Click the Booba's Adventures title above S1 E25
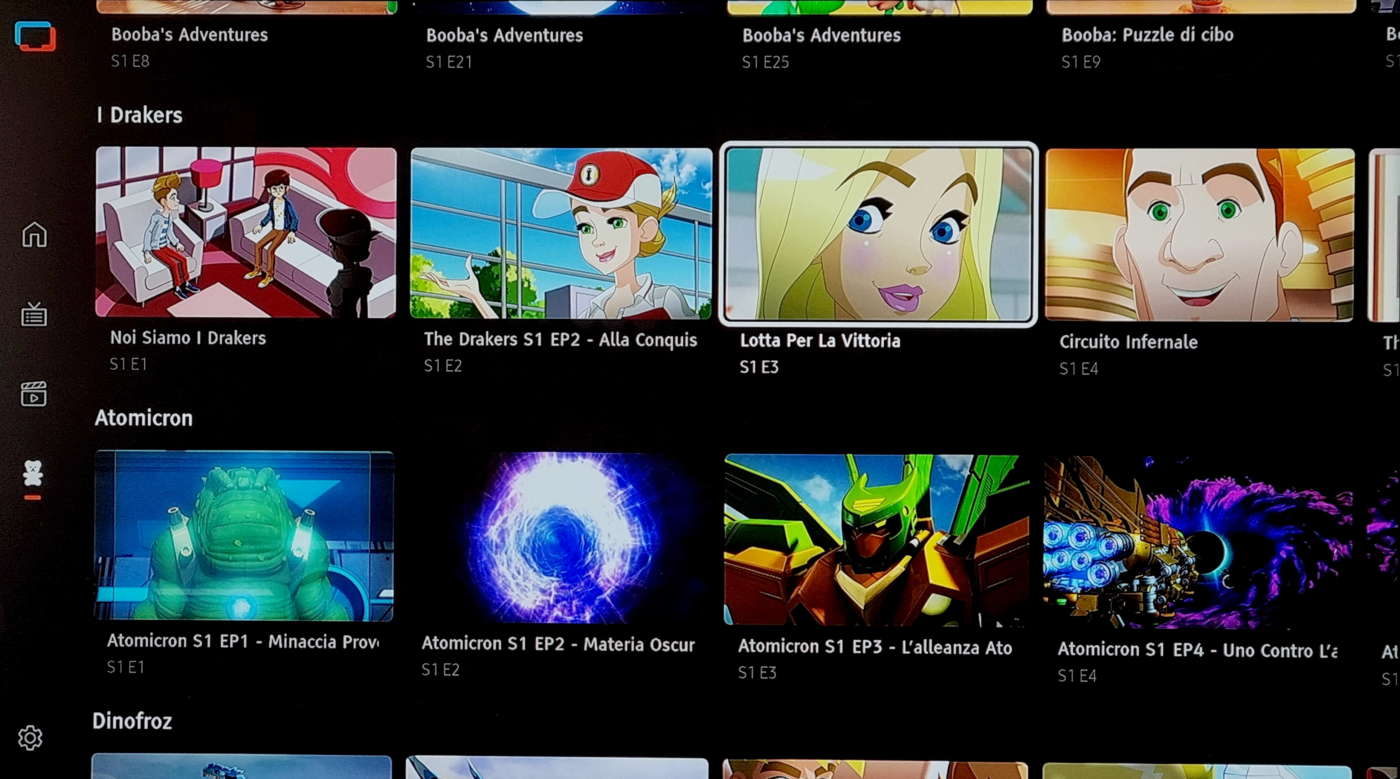Screen dimensions: 1400x779 pyautogui.click(x=822, y=36)
